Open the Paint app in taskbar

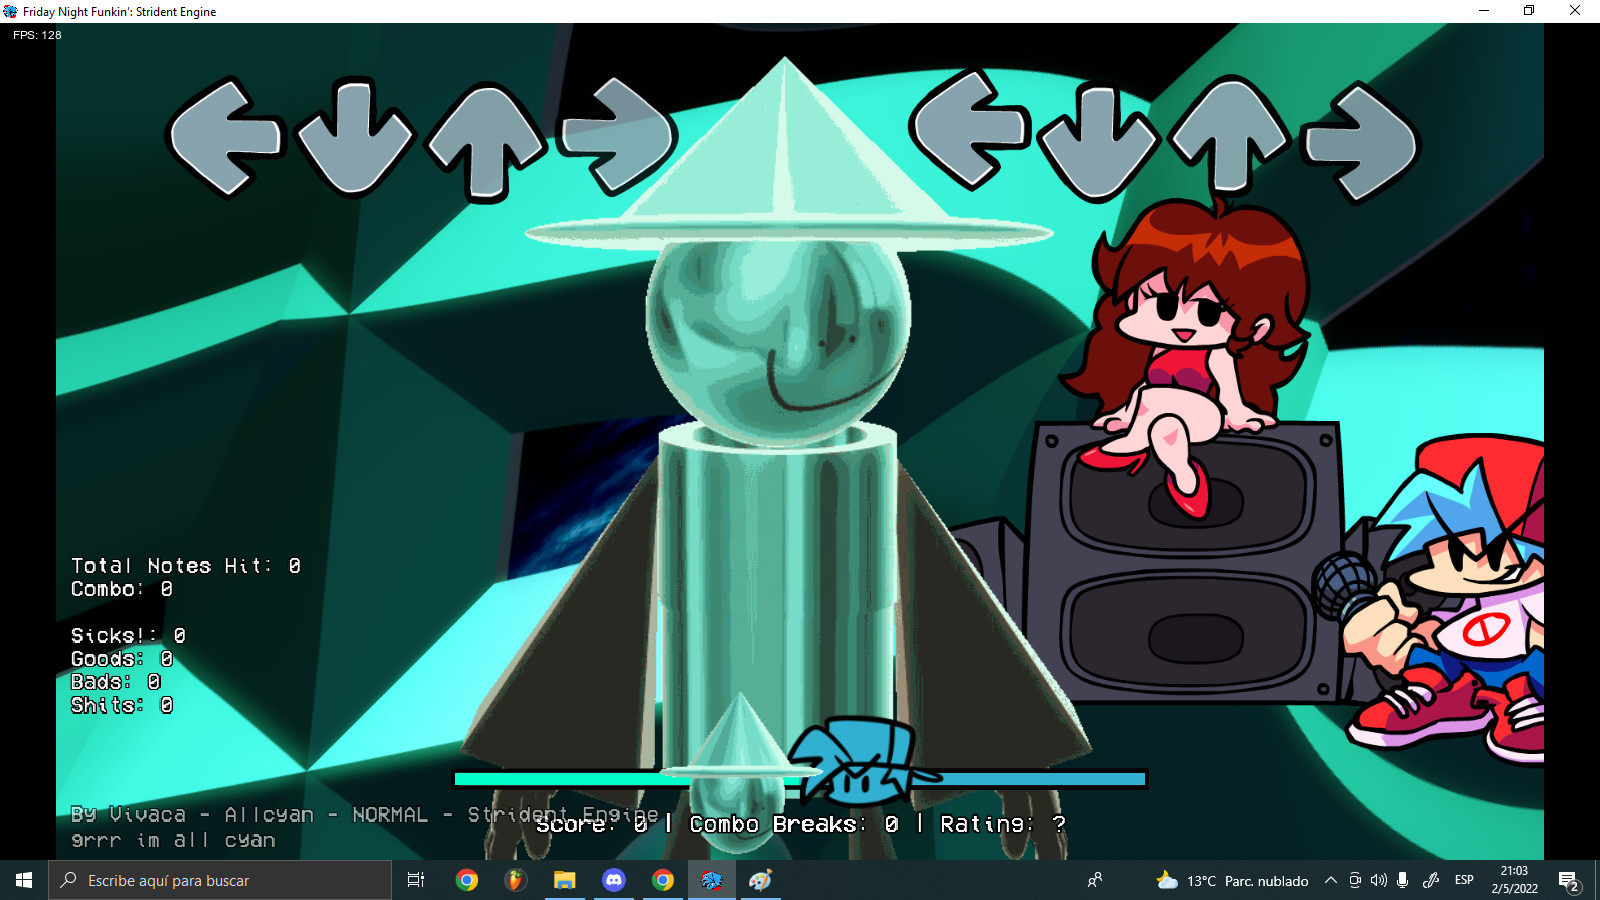click(x=760, y=880)
